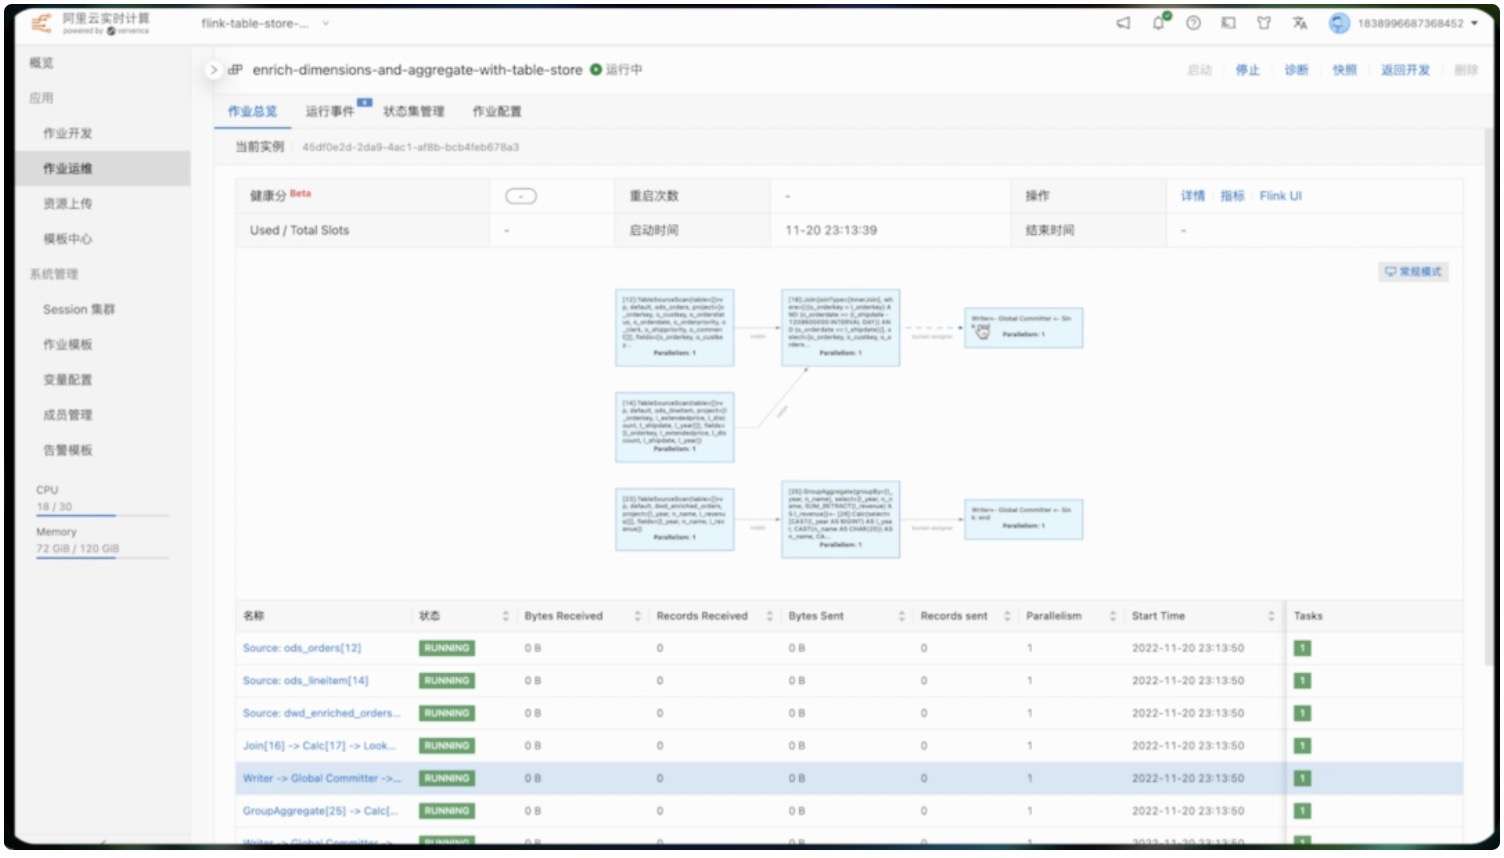Open Source: ods_lineitem[14] operator link
The image size is (1504, 858).
(306, 681)
